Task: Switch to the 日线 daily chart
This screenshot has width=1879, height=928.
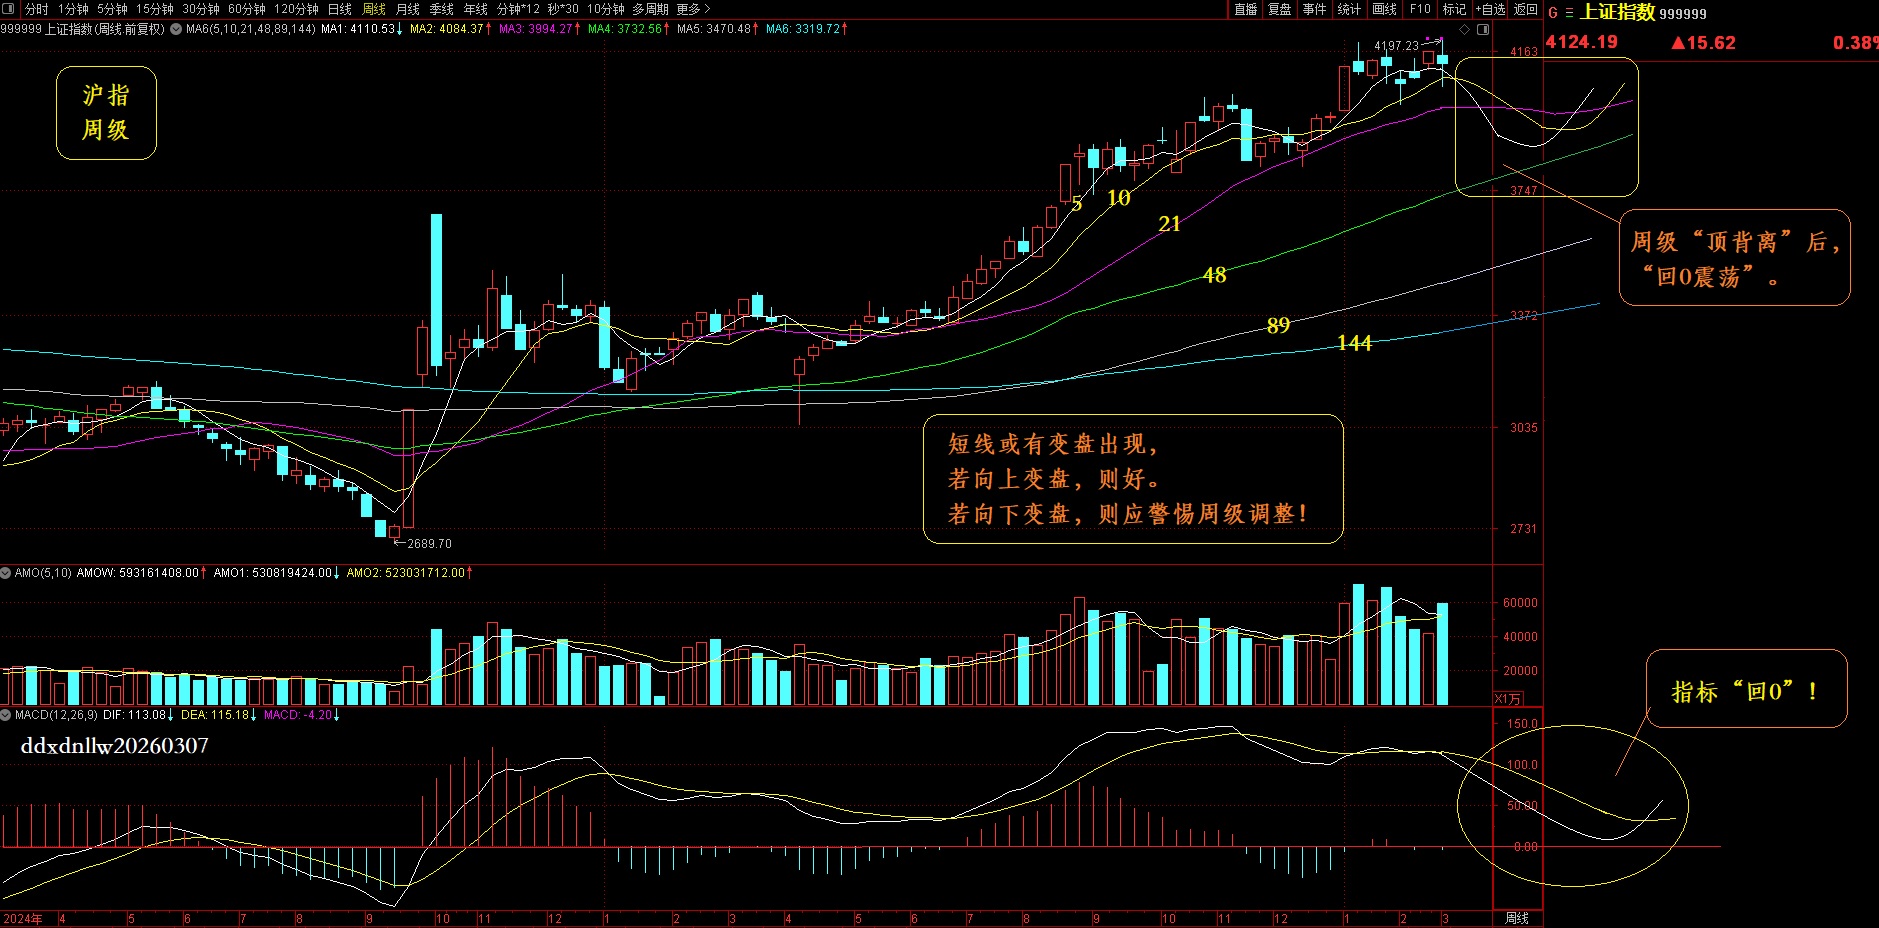Action: coord(340,9)
